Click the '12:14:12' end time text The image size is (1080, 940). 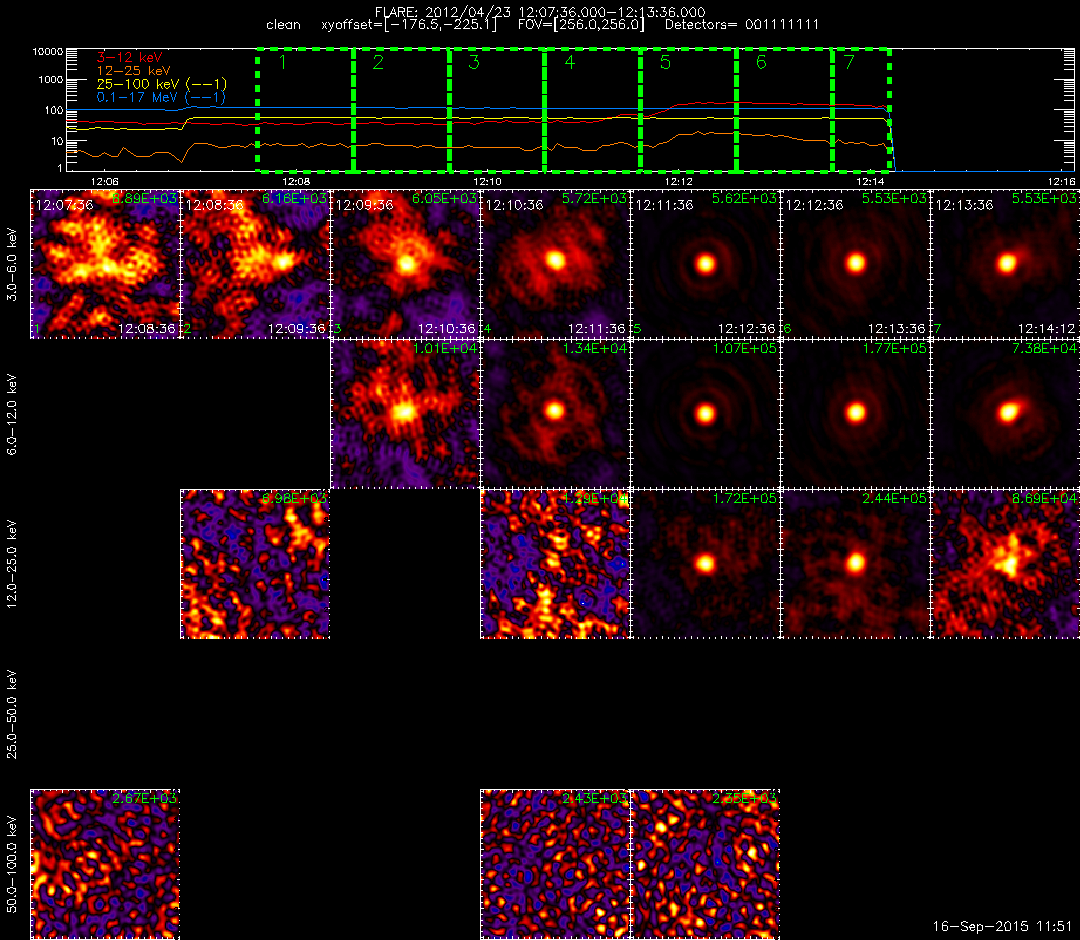[1046, 328]
